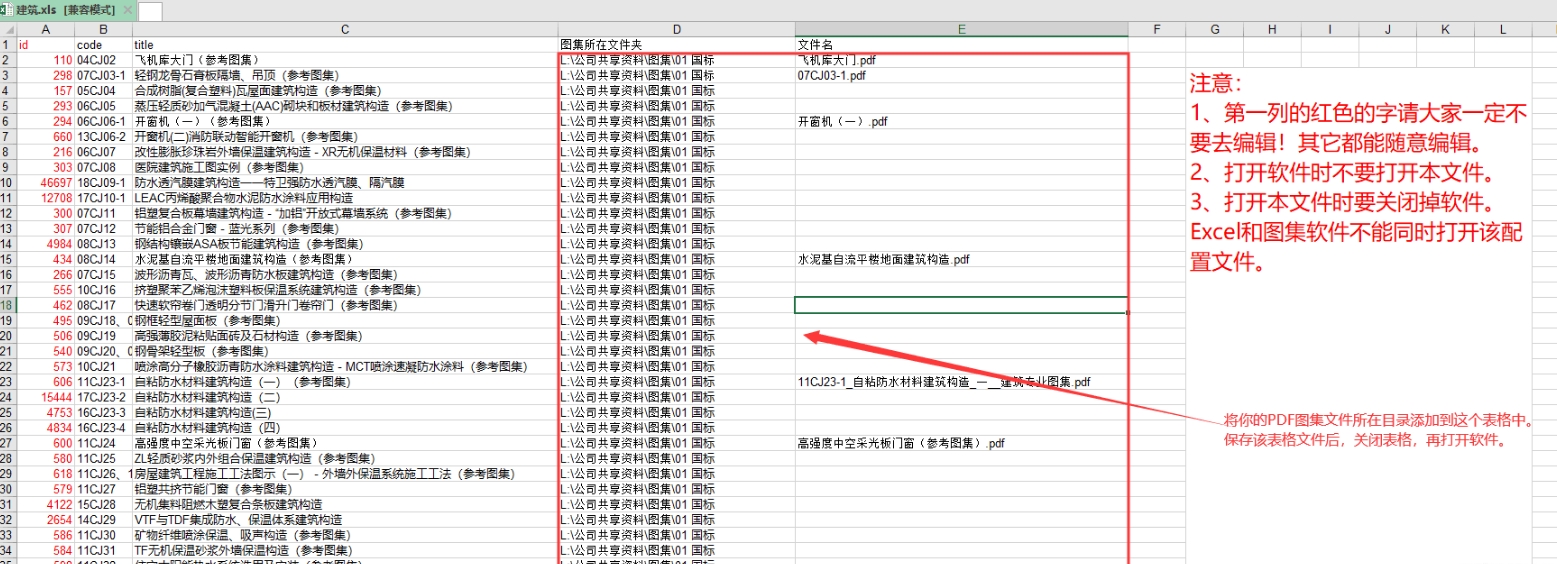This screenshot has width=1557, height=564.
Task: Select the file name cell '开窗机（一）.pdf'
Action: (961, 121)
